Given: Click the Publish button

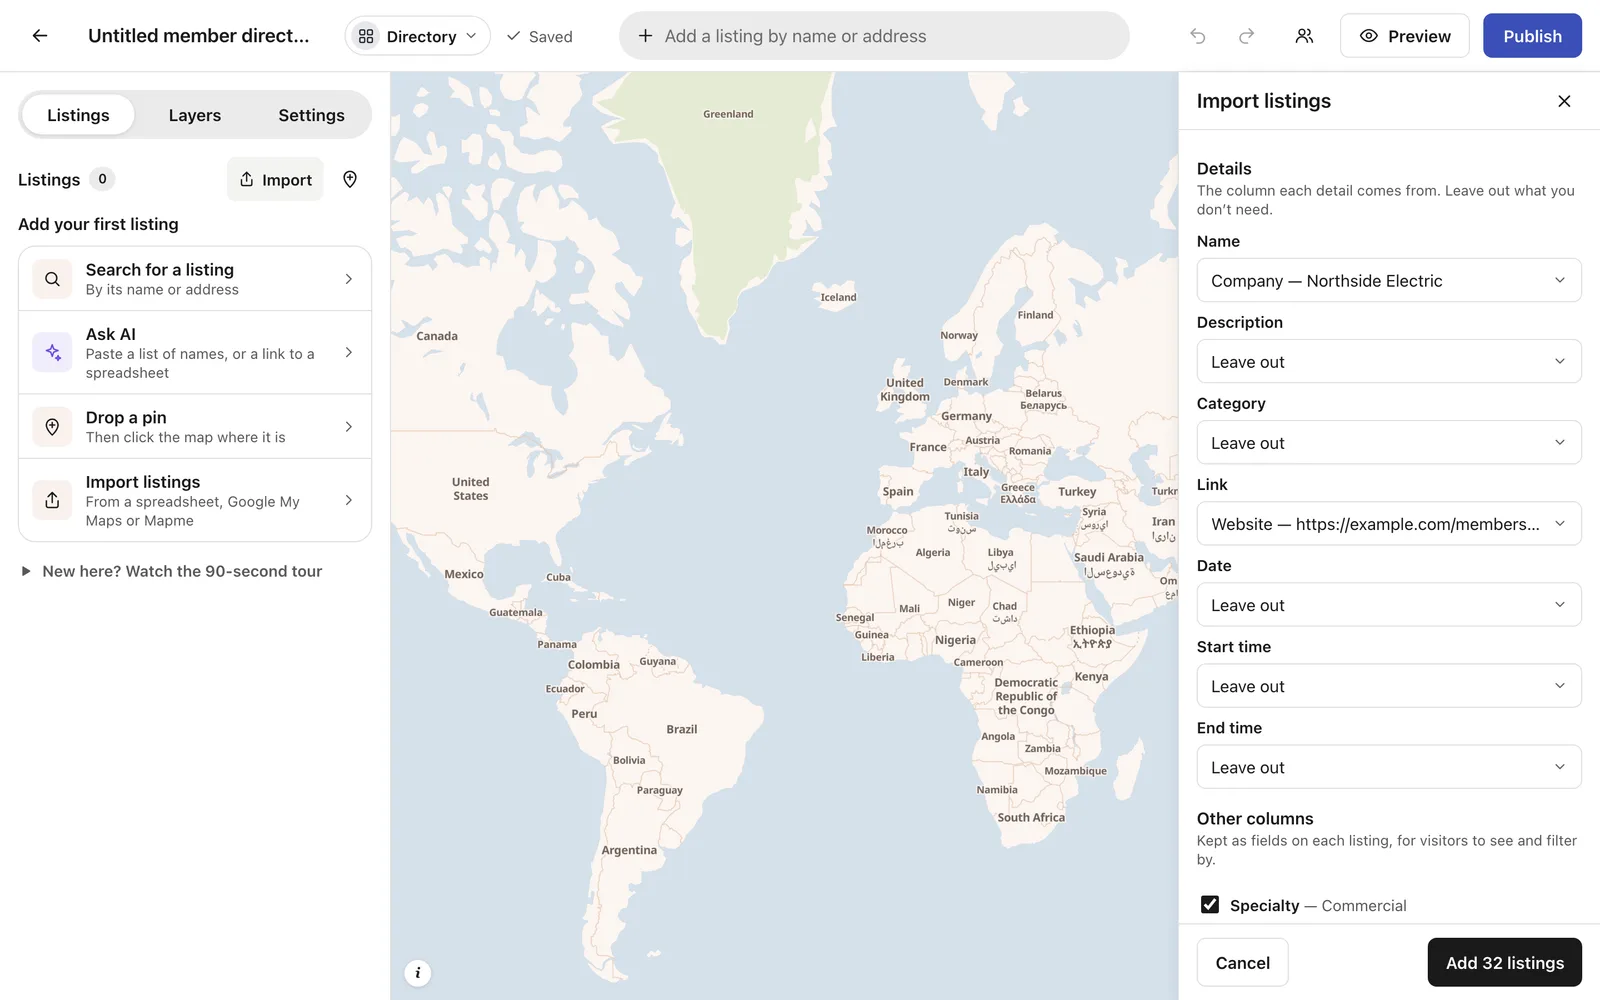Looking at the screenshot, I should pyautogui.click(x=1532, y=36).
